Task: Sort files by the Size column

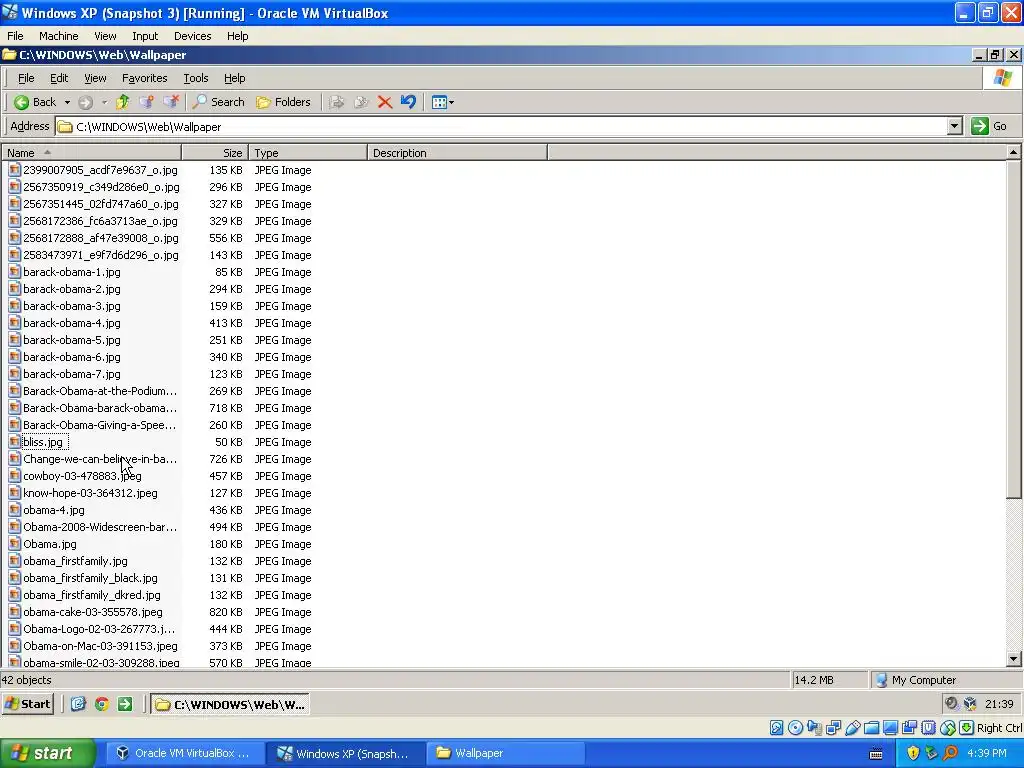Action: (215, 153)
